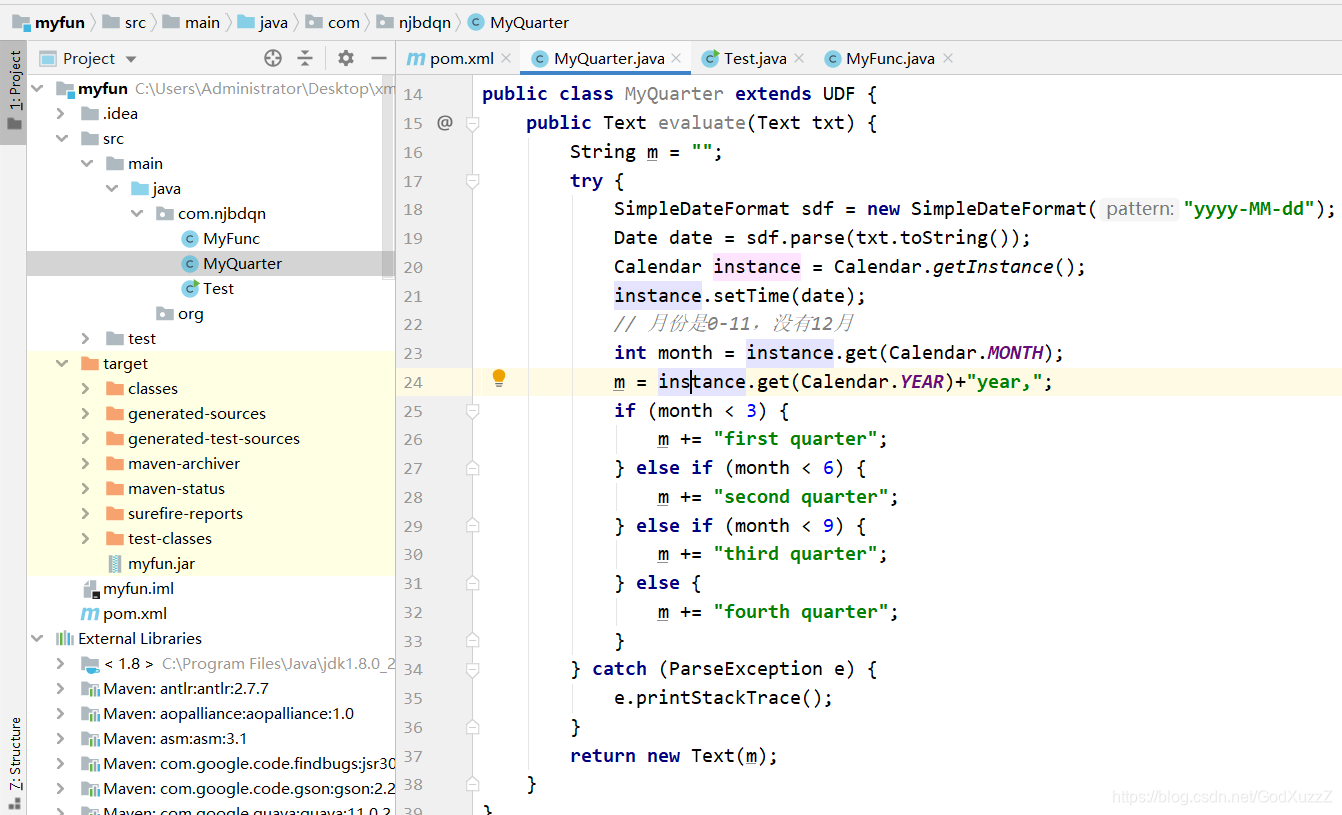Collapse the myfun project root node
Image resolution: width=1342 pixels, height=815 pixels.
[37, 88]
